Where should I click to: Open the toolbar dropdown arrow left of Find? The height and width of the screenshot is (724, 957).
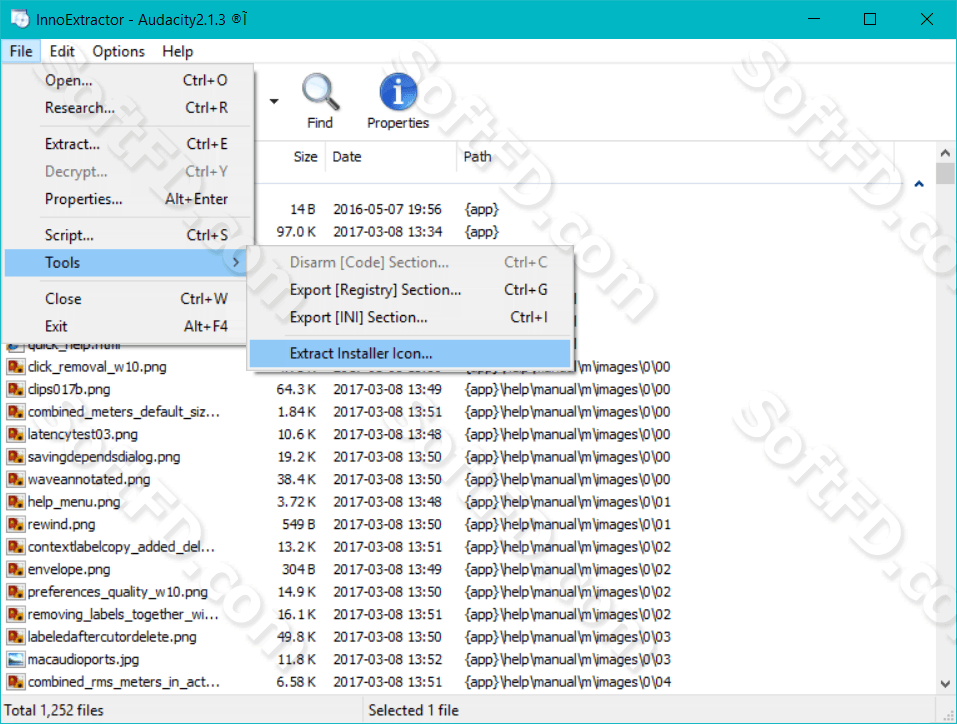(x=274, y=101)
